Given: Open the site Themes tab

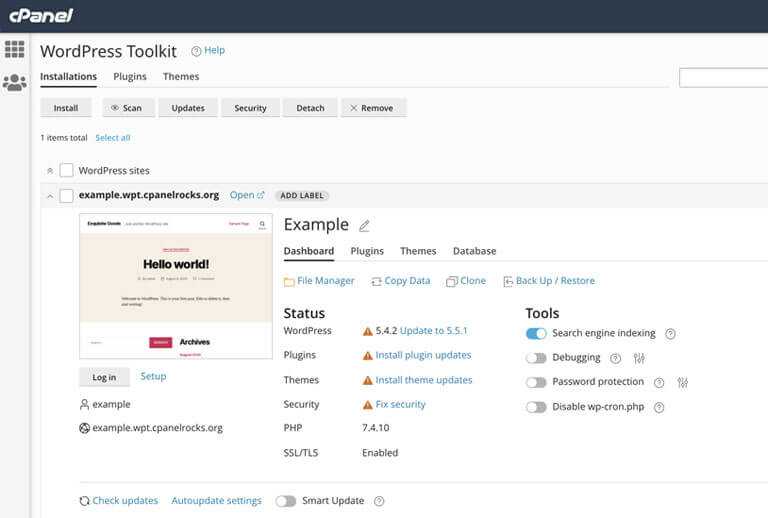Looking at the screenshot, I should click(x=418, y=251).
